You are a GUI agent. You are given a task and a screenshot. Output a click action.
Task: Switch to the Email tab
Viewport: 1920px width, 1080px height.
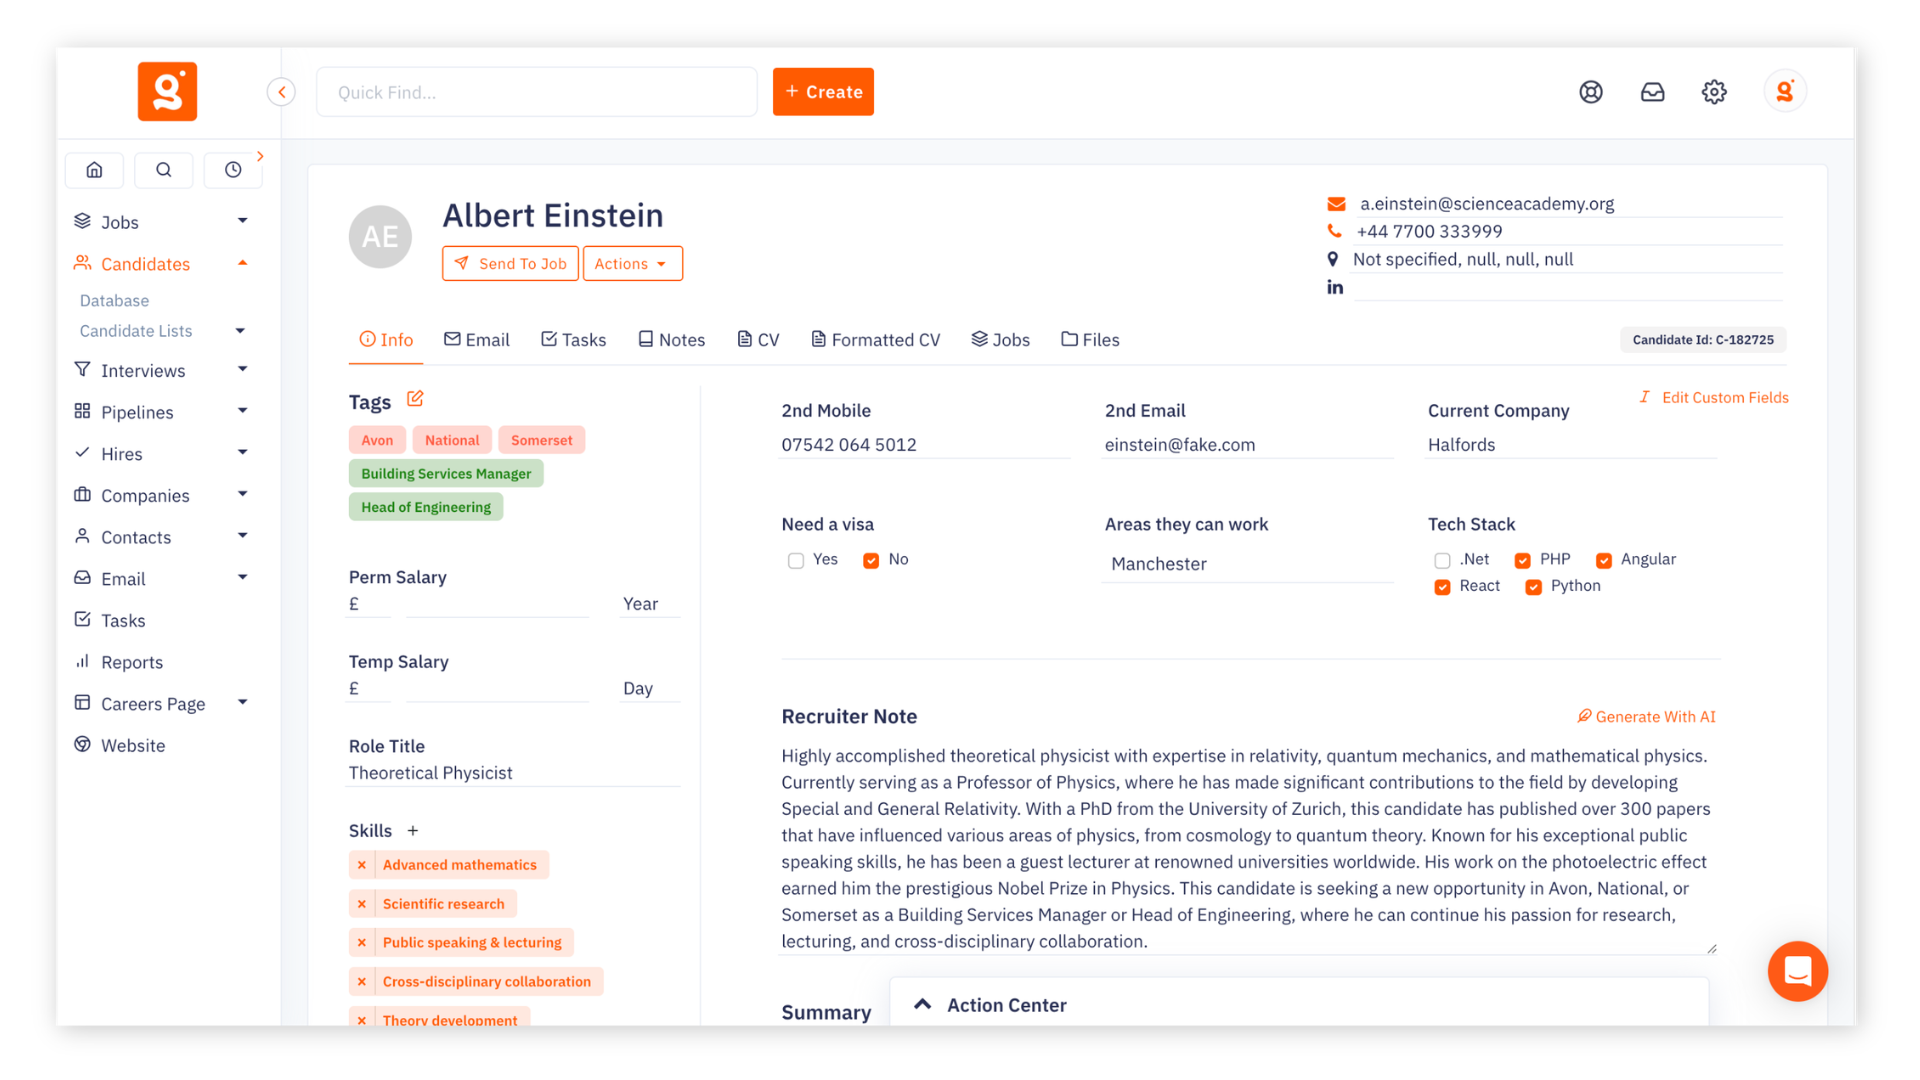476,340
